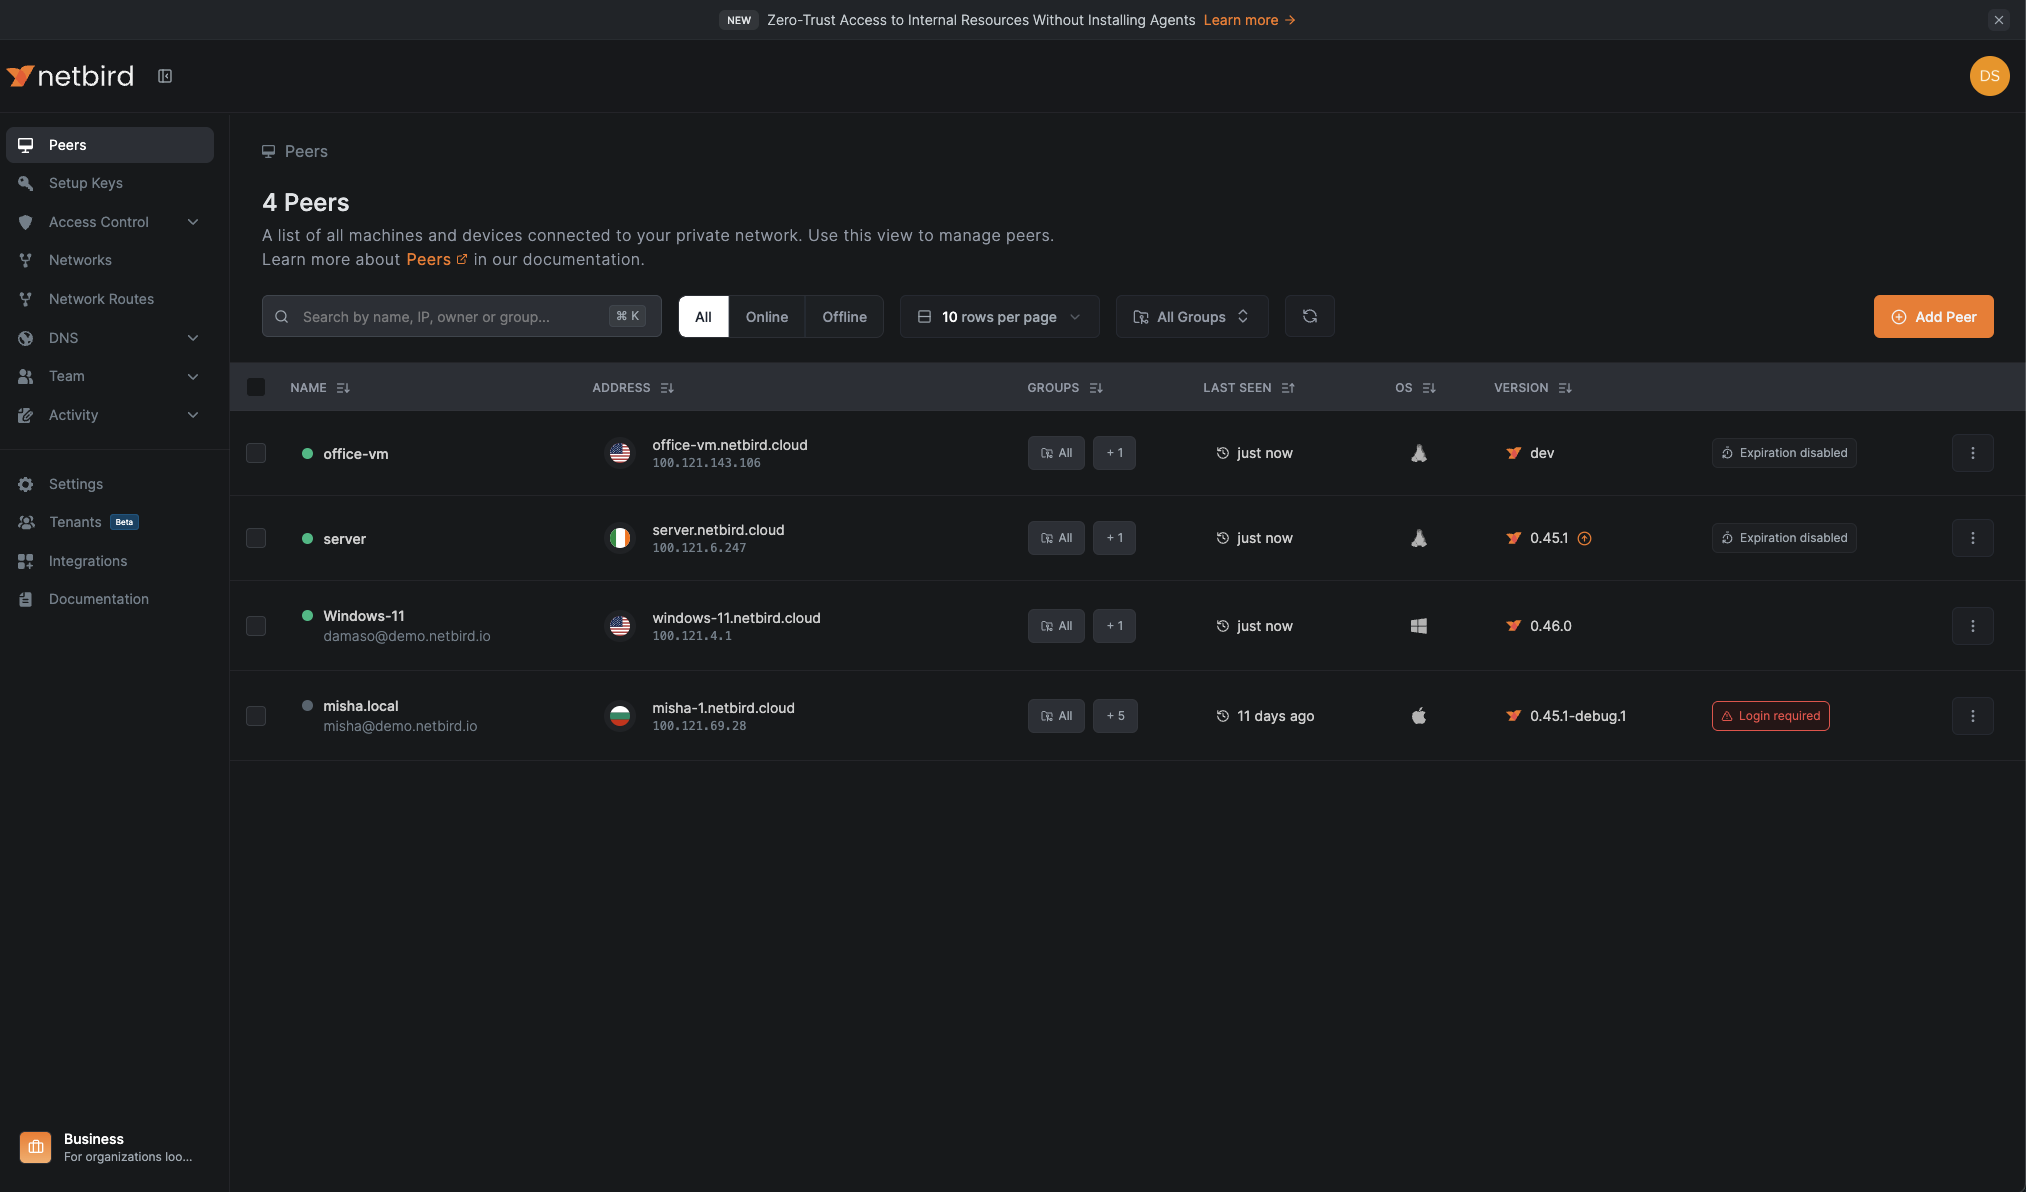
Task: Open three-dot menu for misha.local row
Action: [1972, 716]
